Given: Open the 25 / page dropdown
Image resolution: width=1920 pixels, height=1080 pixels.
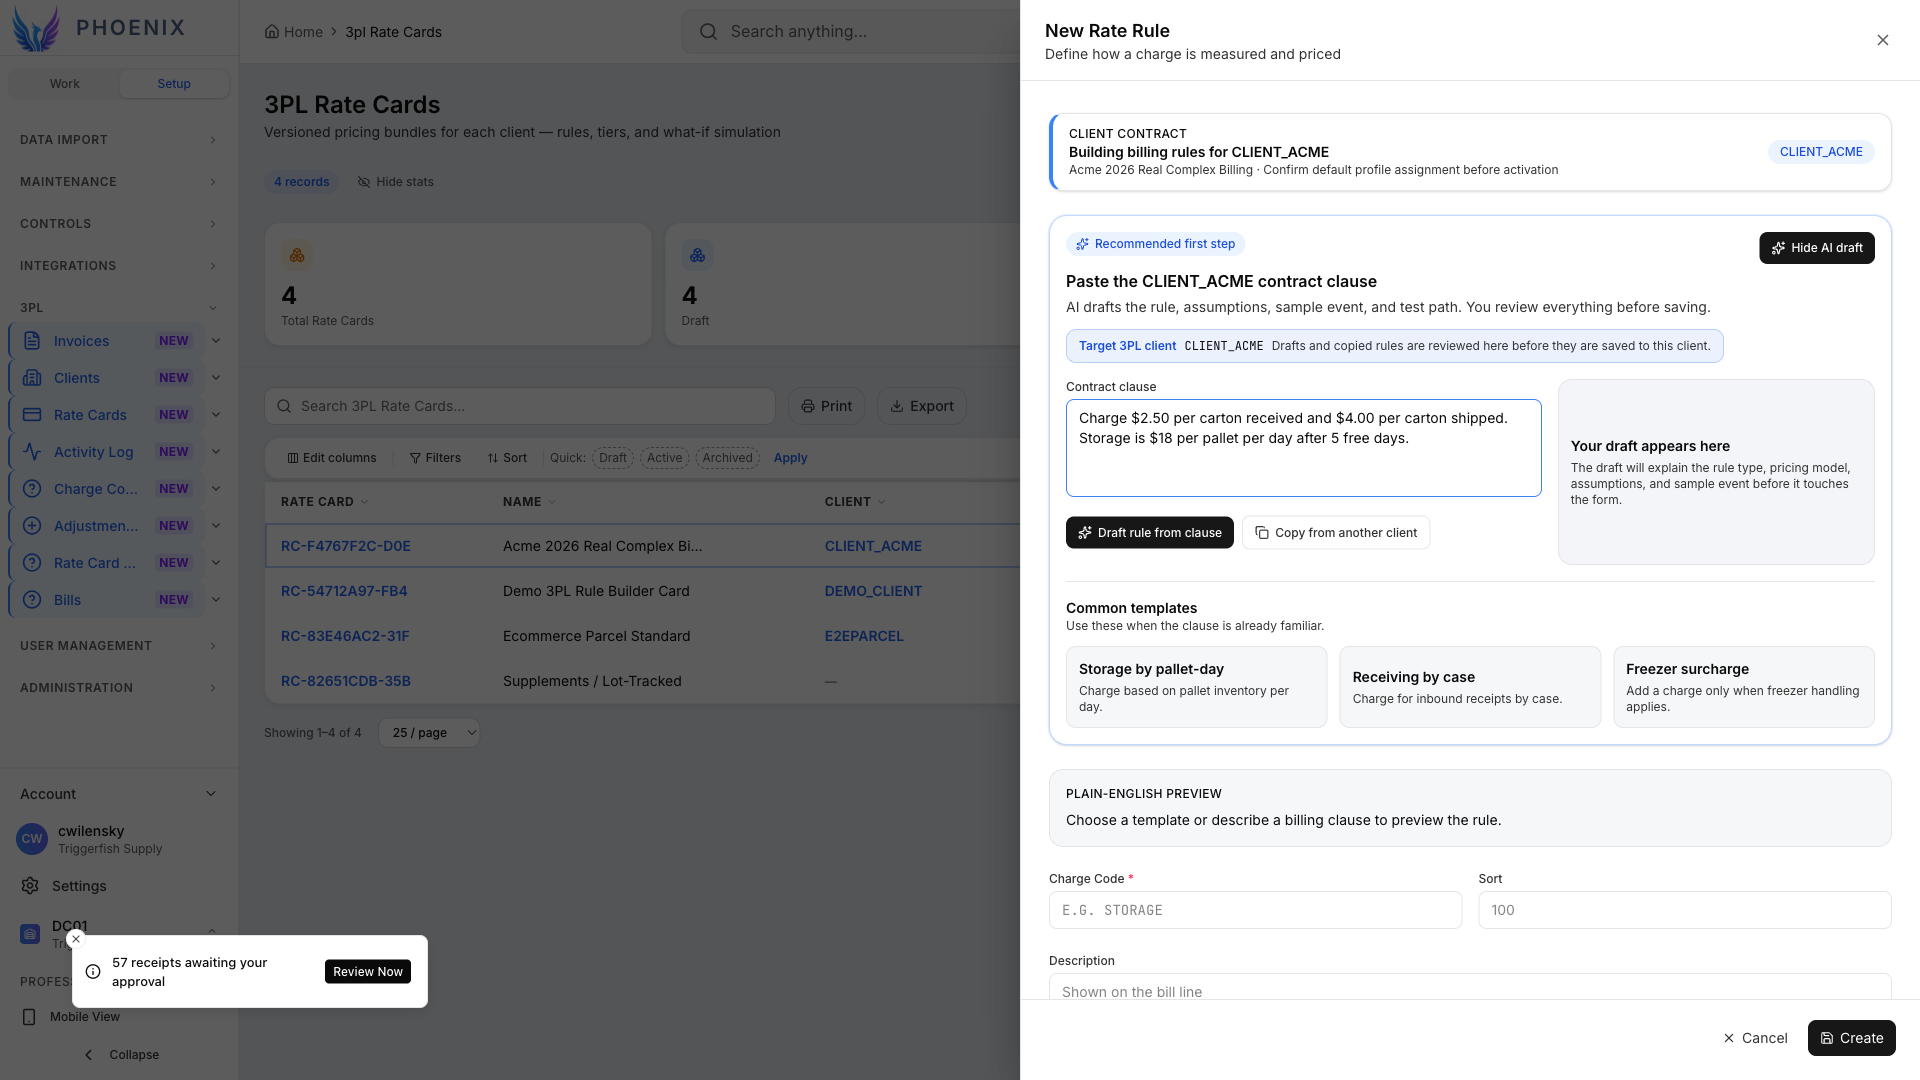Looking at the screenshot, I should [x=429, y=733].
